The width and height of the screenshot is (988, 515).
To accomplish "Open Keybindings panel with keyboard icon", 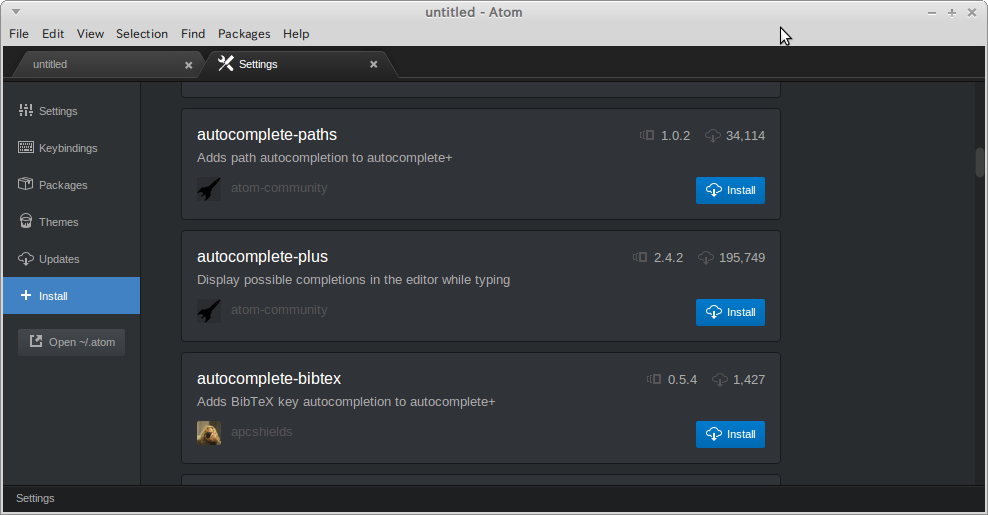I will pyautogui.click(x=58, y=148).
